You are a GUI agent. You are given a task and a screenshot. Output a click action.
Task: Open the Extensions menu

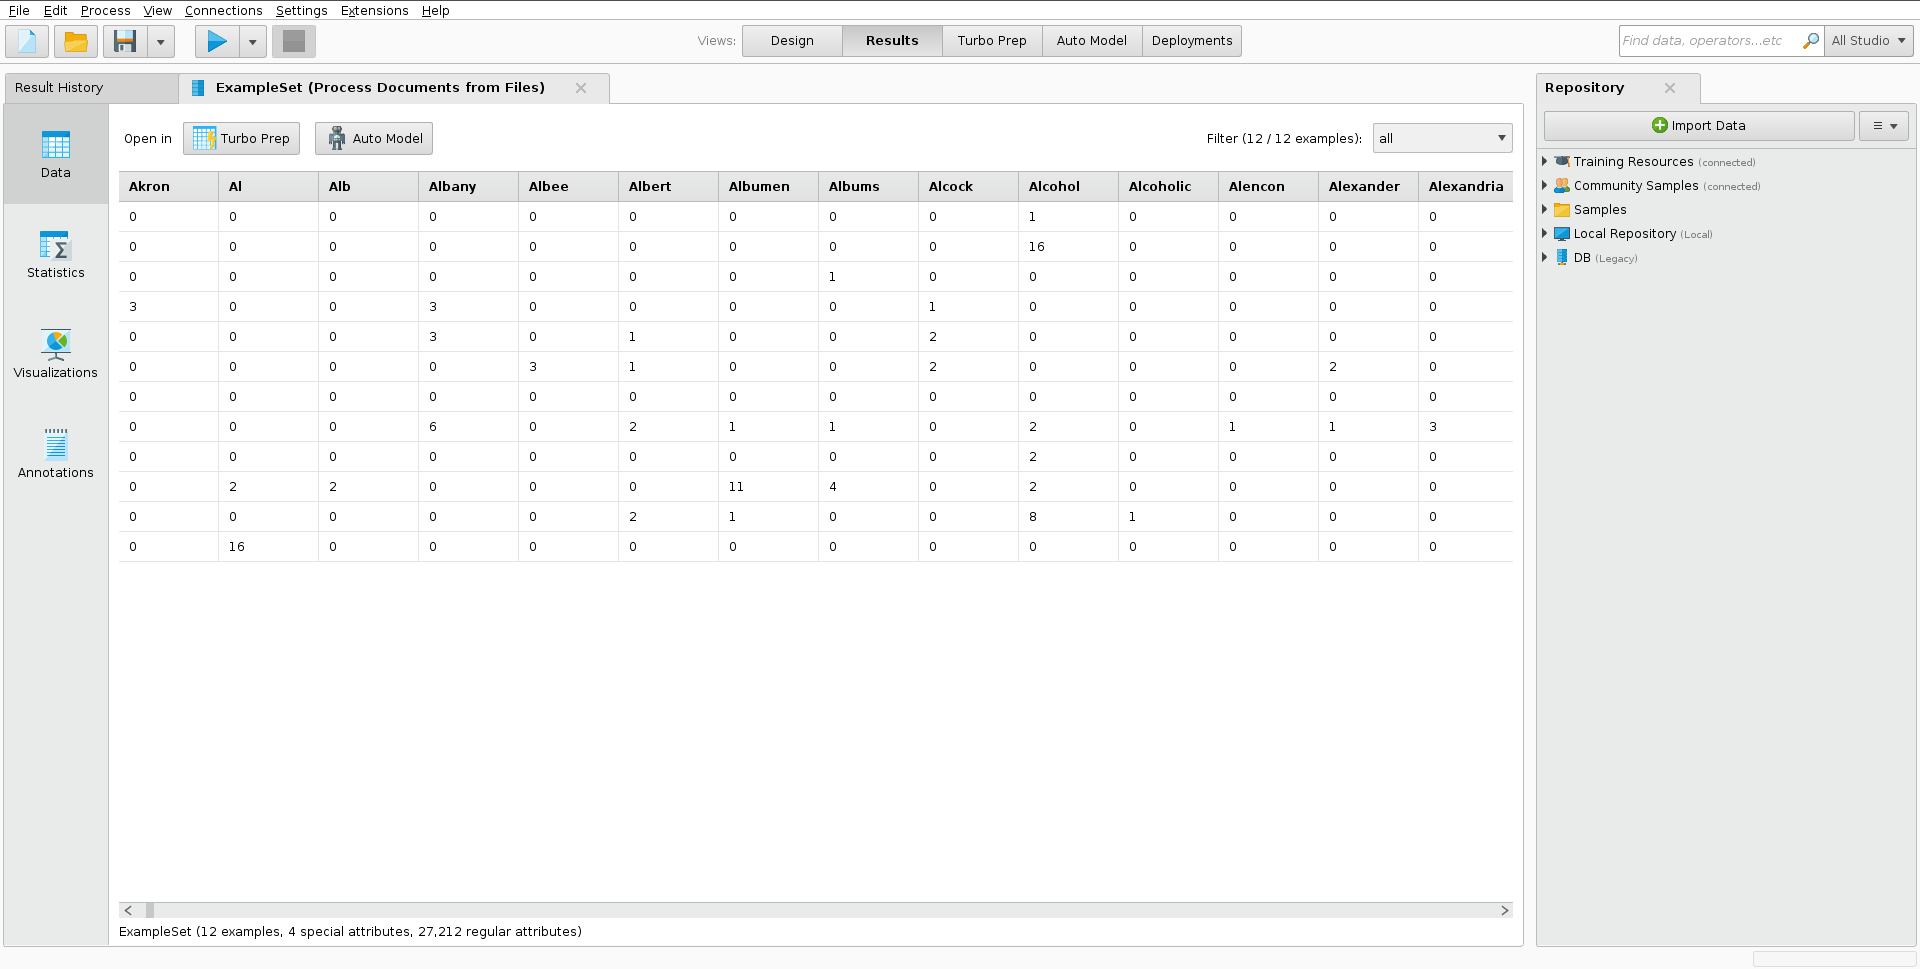point(374,10)
